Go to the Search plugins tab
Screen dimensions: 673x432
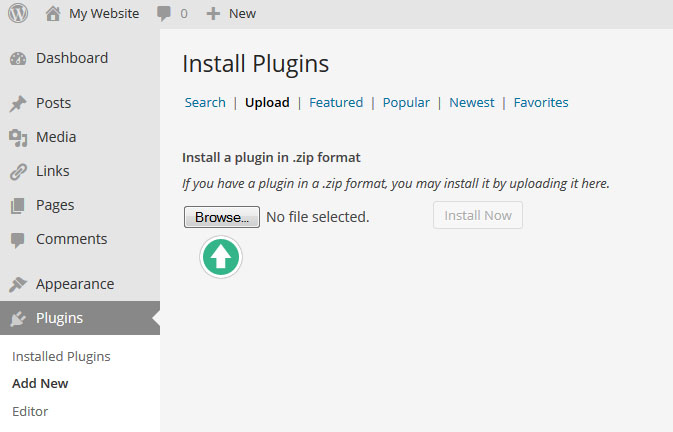coord(205,102)
